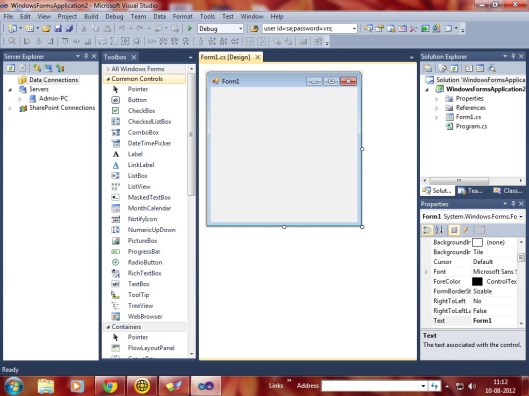Open the Format menu
Viewport: 529px width, 396px height.
click(x=183, y=16)
